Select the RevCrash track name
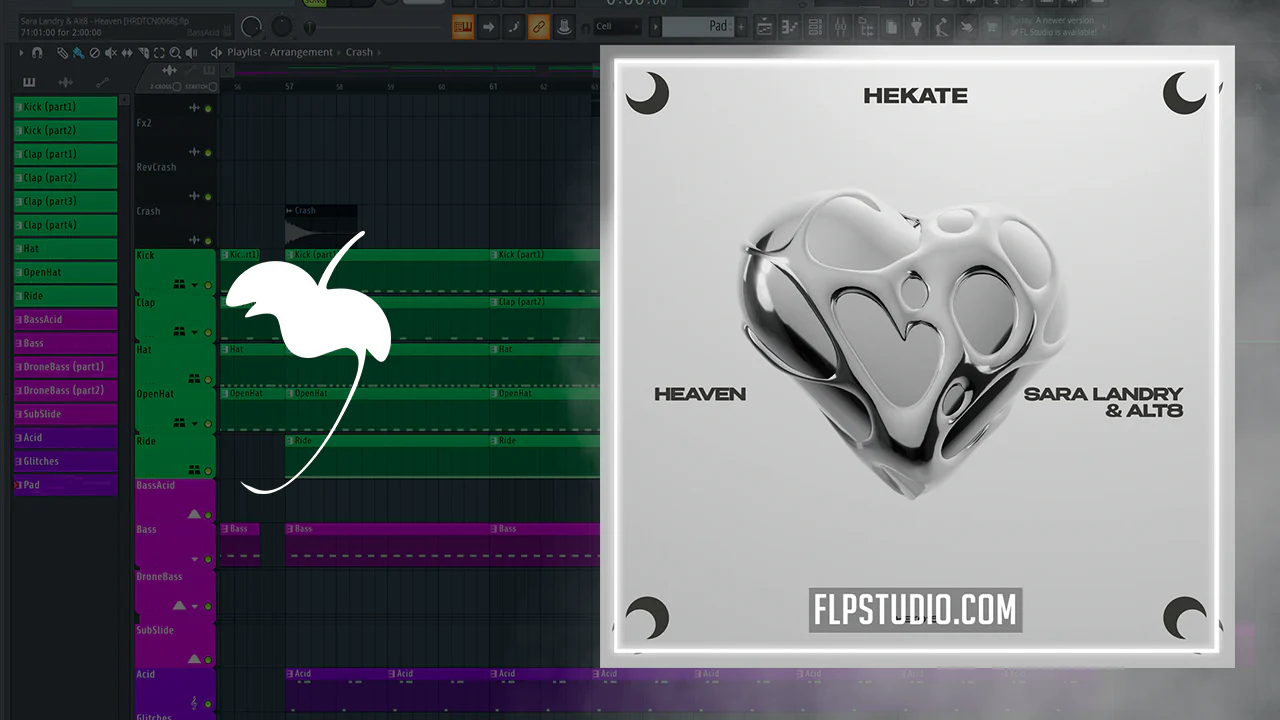This screenshot has height=720, width=1280. 157,167
